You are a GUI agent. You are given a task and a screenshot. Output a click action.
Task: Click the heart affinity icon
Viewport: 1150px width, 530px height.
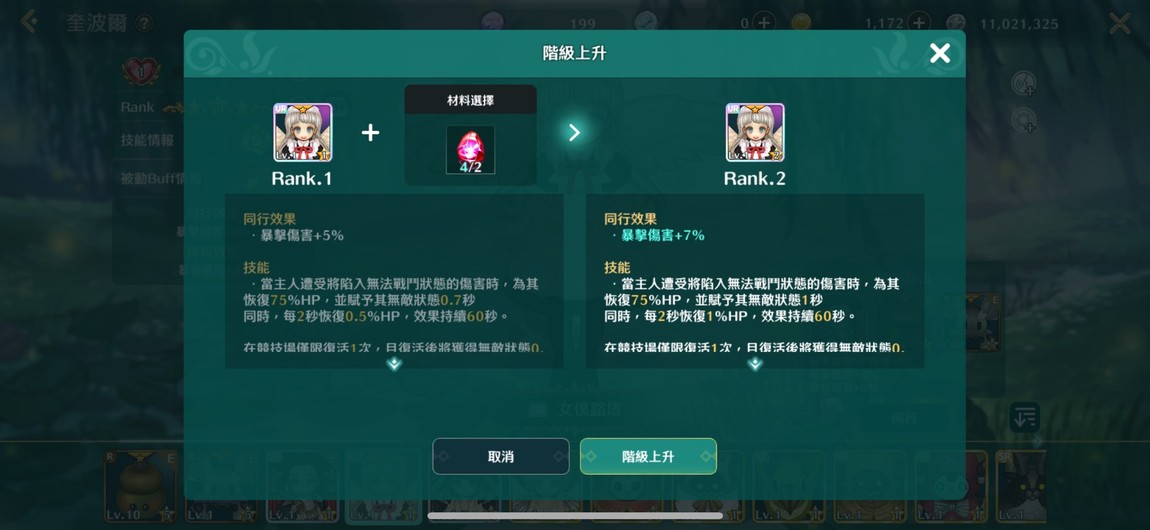tap(140, 72)
